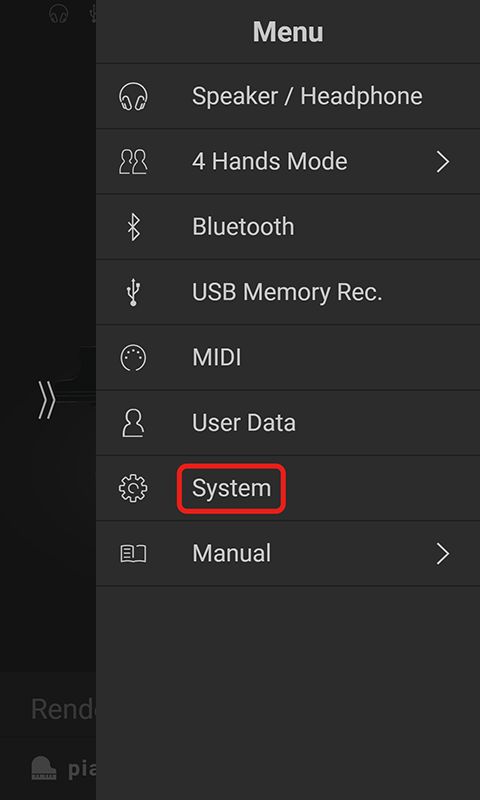Click the MIDI connector icon

tap(133, 358)
